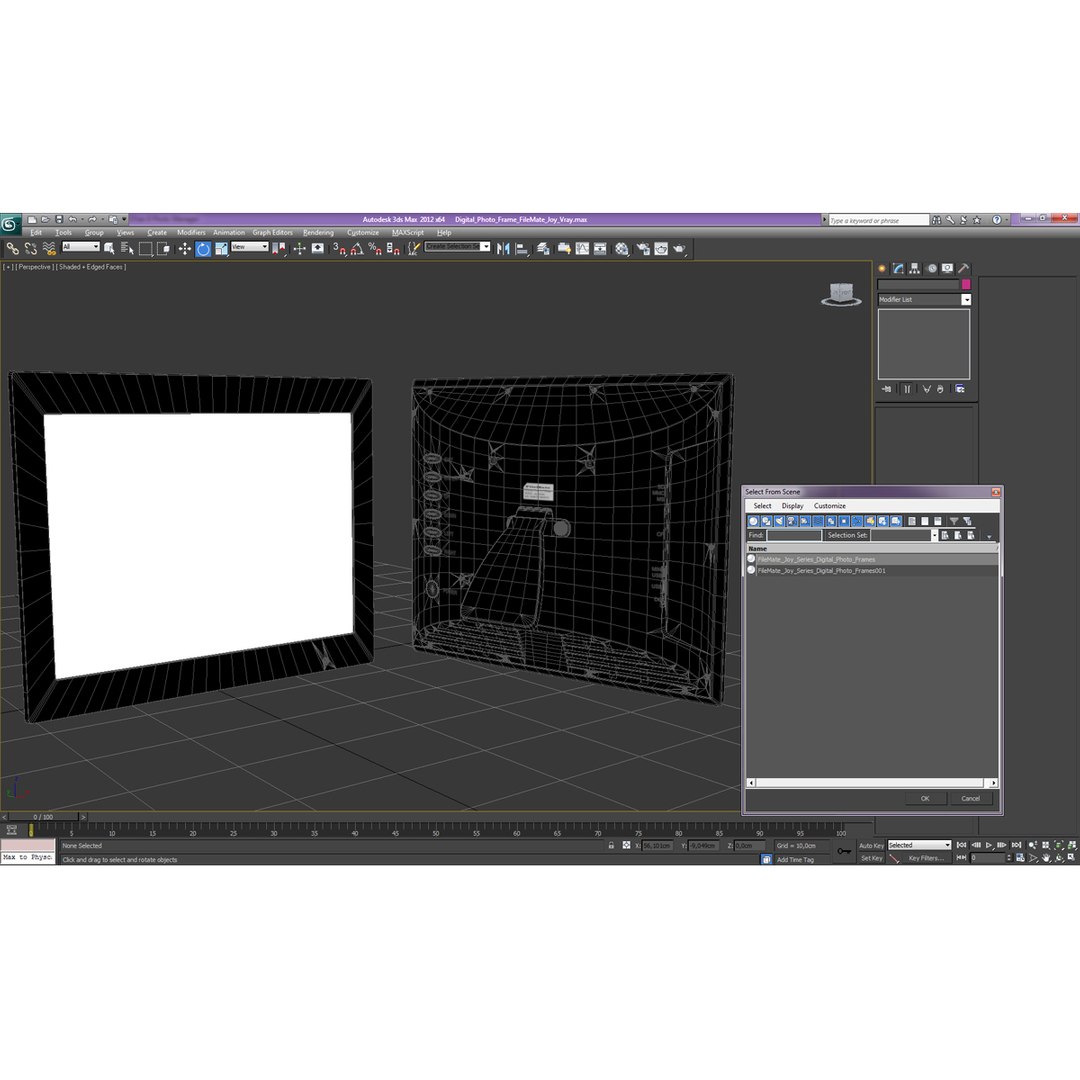Open the selection filter 'All' dropdown
Image resolution: width=1080 pixels, height=1080 pixels.
pos(81,247)
